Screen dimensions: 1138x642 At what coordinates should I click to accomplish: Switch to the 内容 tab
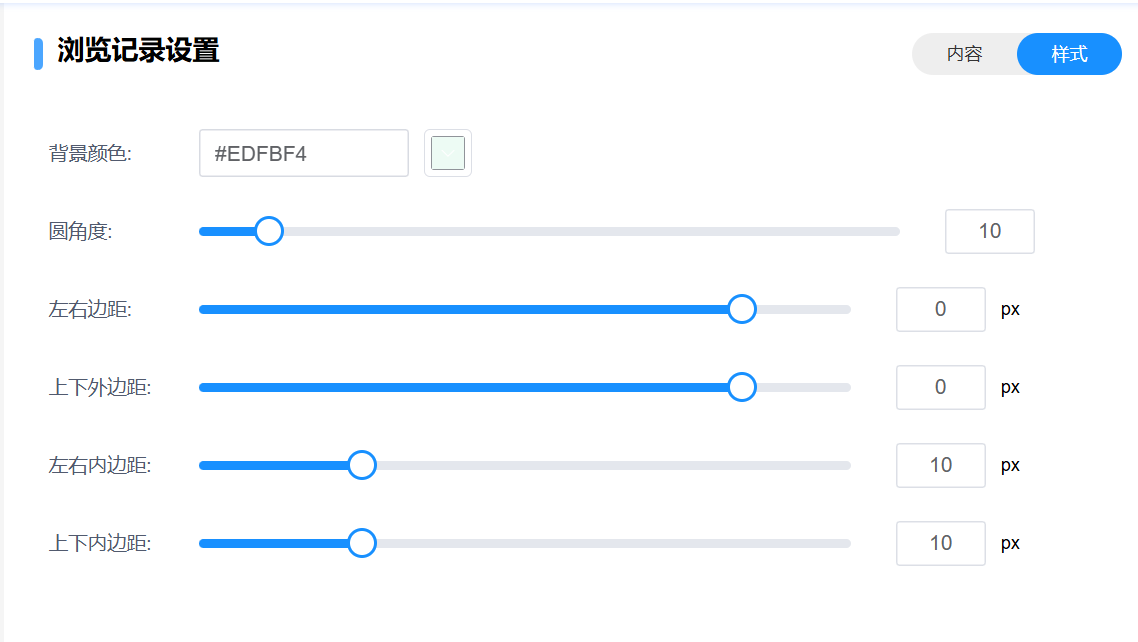pos(965,54)
